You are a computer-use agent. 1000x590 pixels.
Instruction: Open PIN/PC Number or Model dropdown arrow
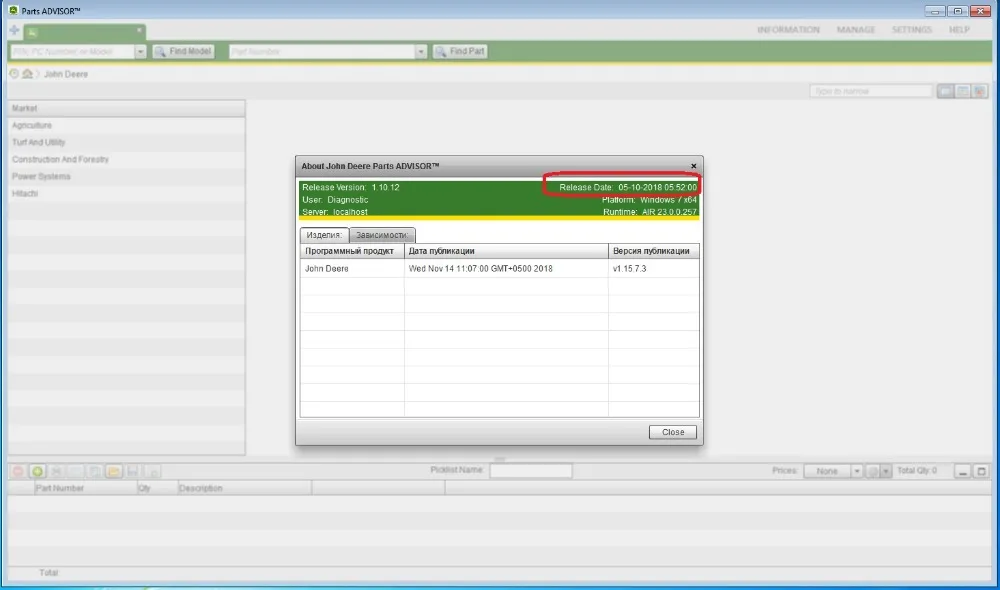(140, 52)
